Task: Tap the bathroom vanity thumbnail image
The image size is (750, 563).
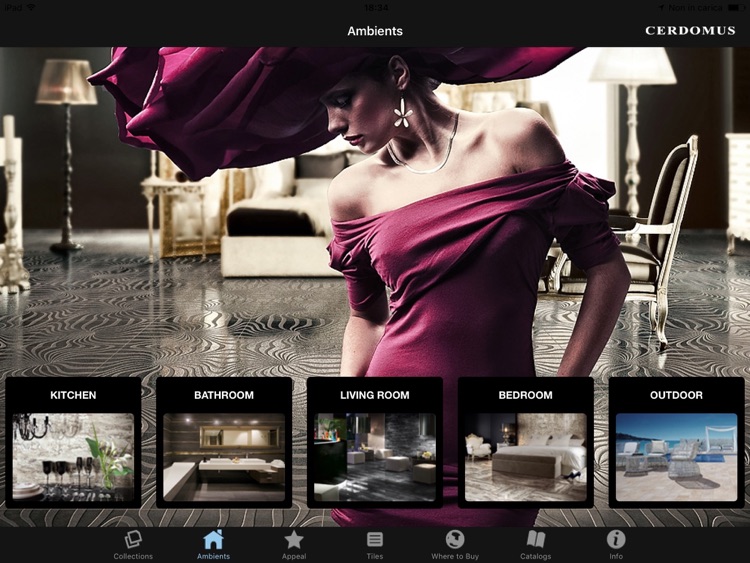Action: (x=224, y=457)
